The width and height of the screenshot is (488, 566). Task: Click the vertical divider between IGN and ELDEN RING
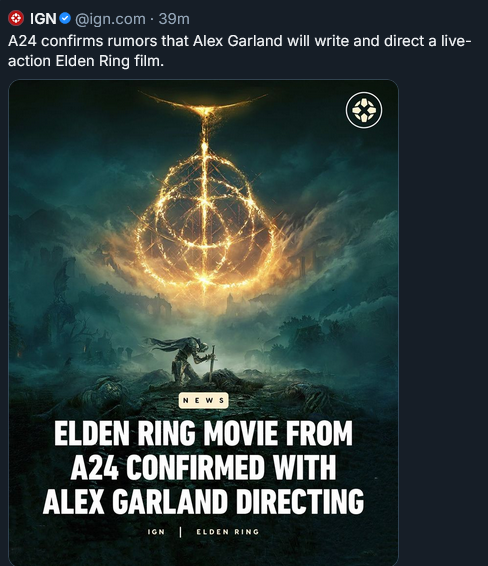[180, 532]
